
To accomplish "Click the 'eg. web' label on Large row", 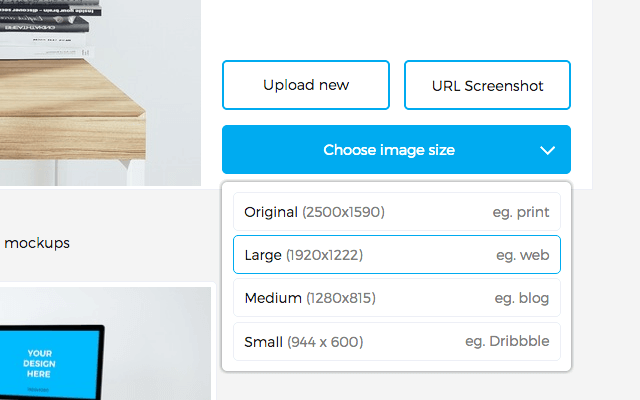I will [x=523, y=255].
